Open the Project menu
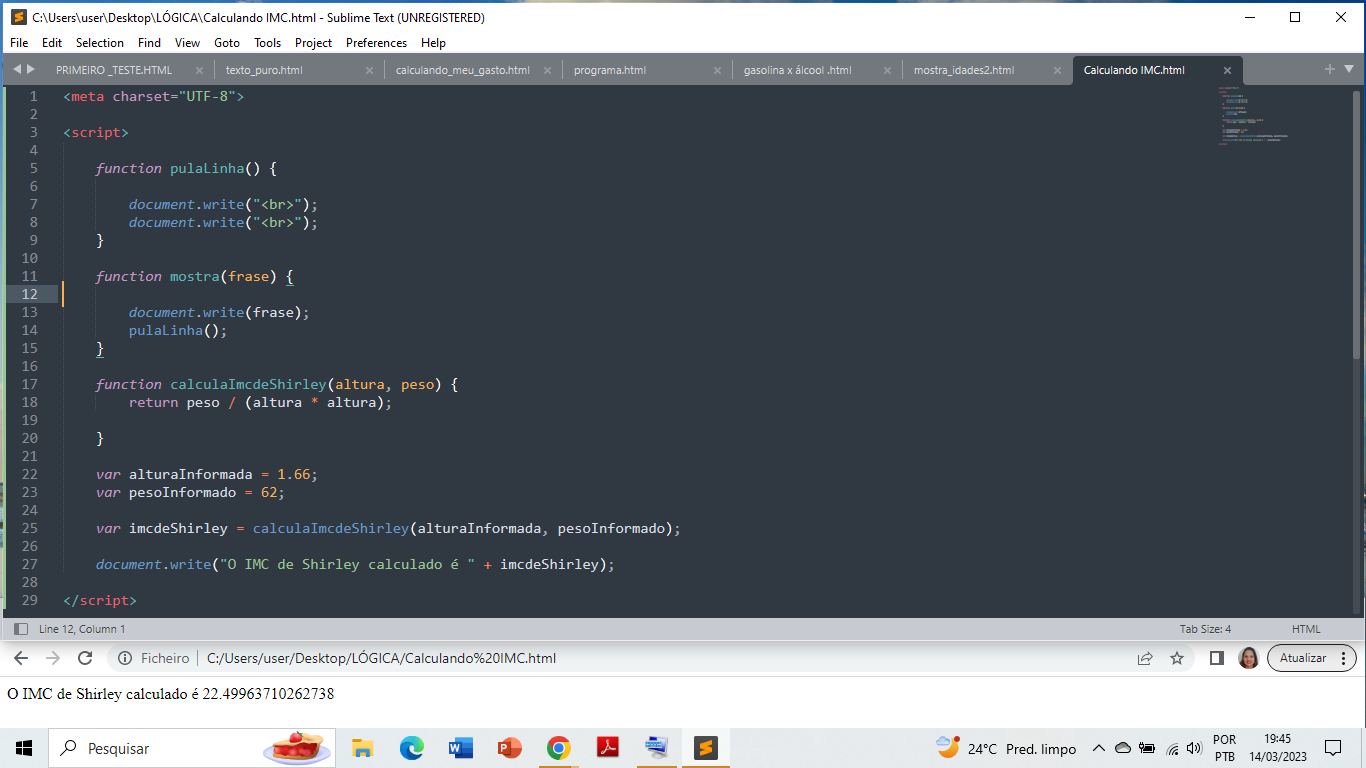 pyautogui.click(x=313, y=43)
